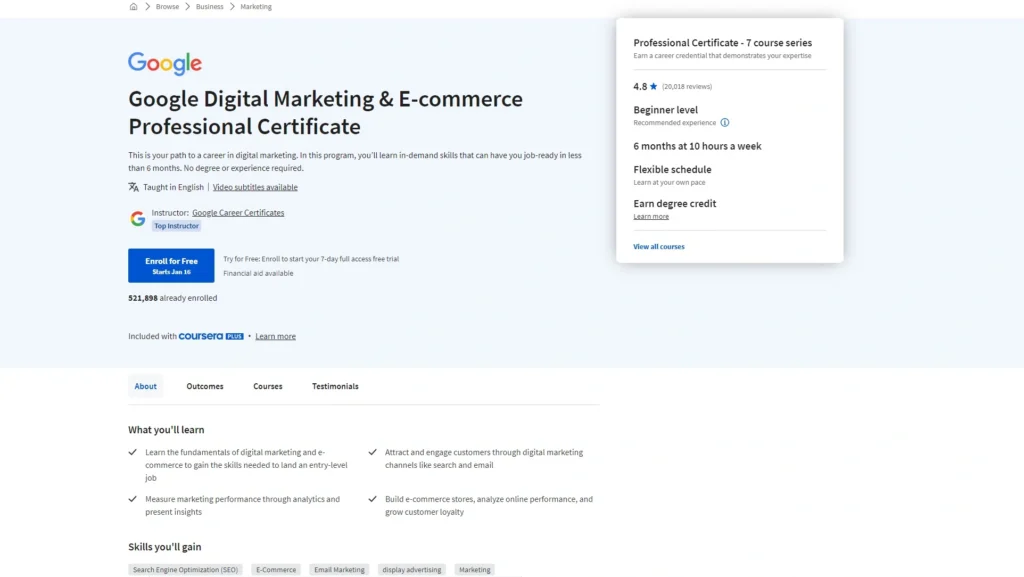Click Financial aid available text
This screenshot has width=1024, height=577.
tap(259, 273)
